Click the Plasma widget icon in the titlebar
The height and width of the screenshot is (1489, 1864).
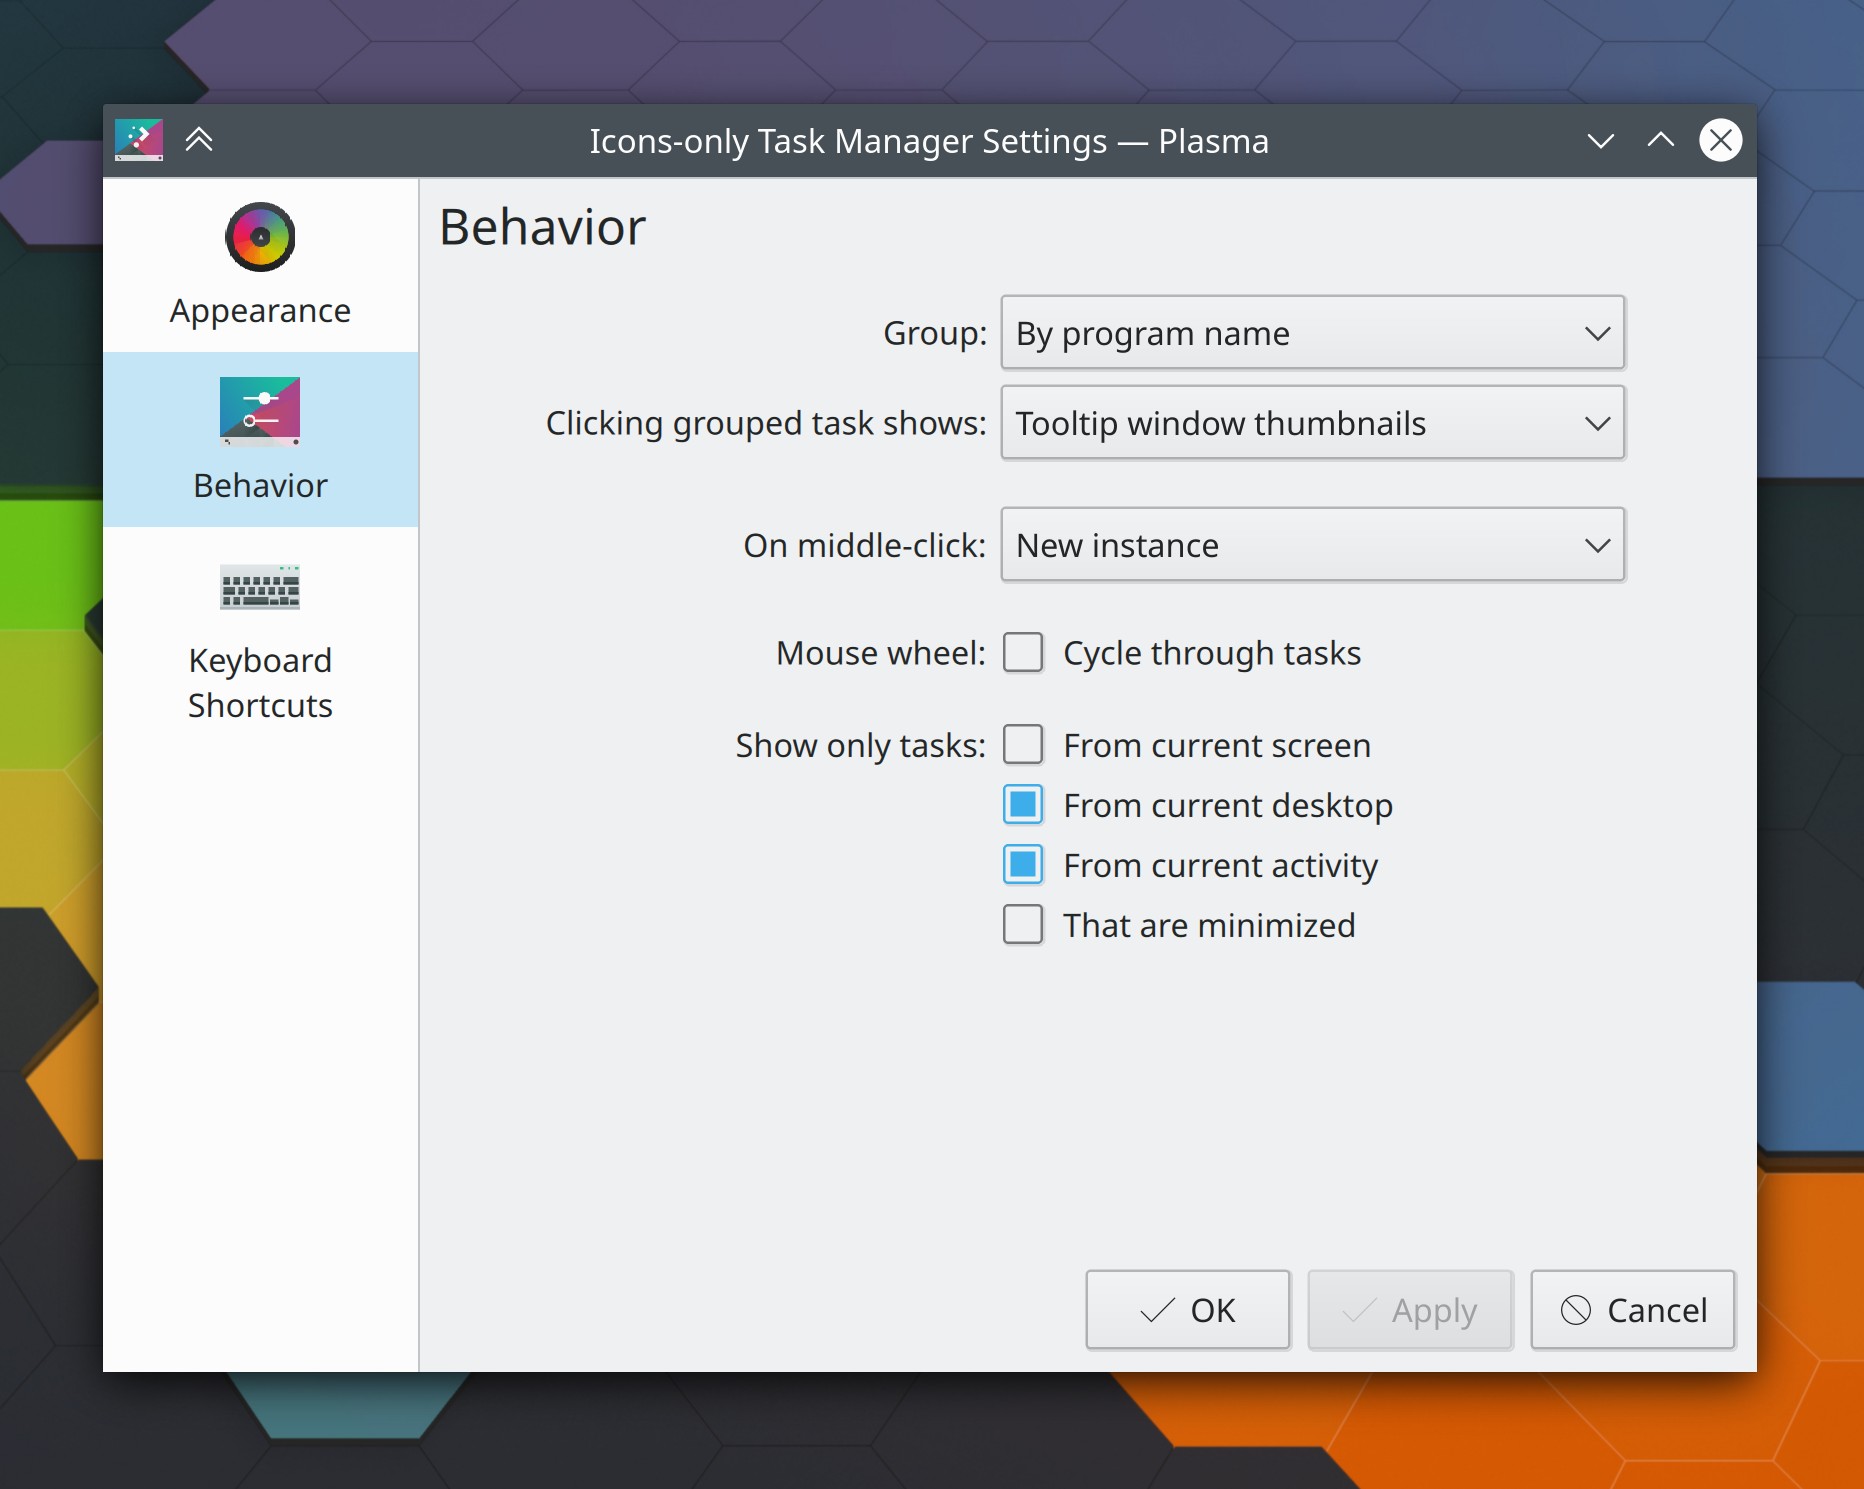tap(138, 140)
